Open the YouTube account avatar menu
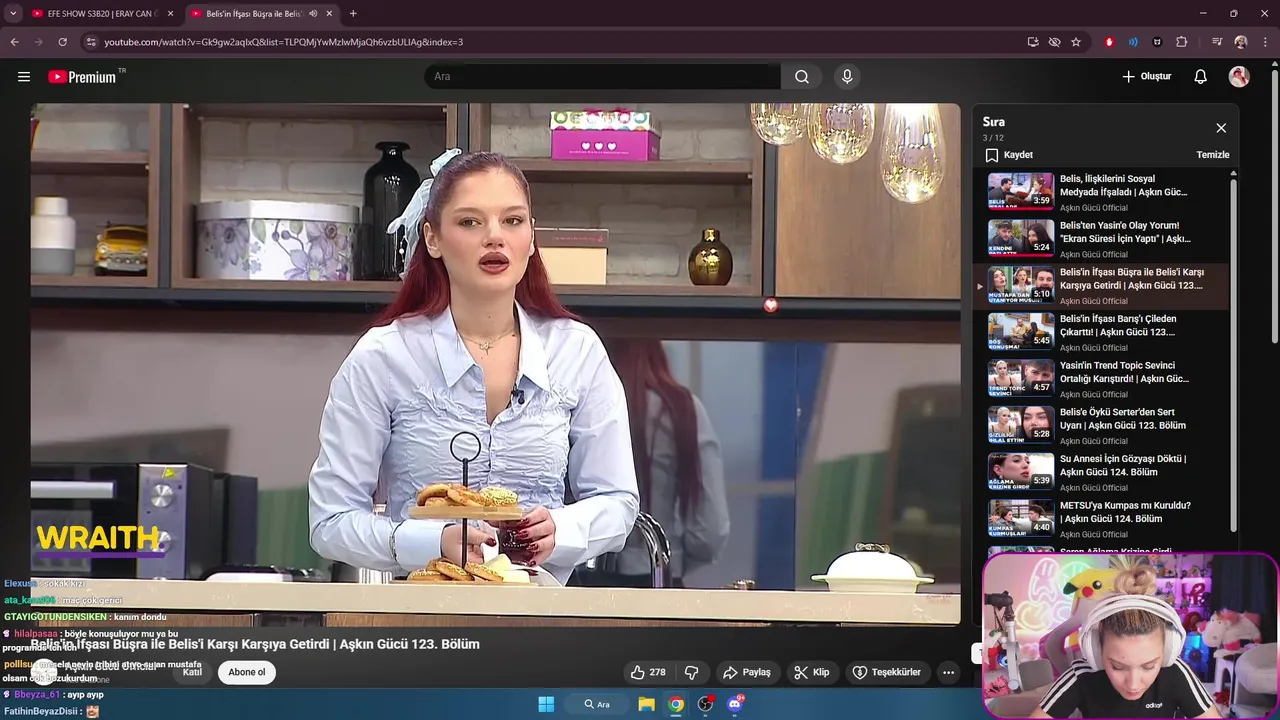Viewport: 1280px width, 720px height. [1239, 76]
